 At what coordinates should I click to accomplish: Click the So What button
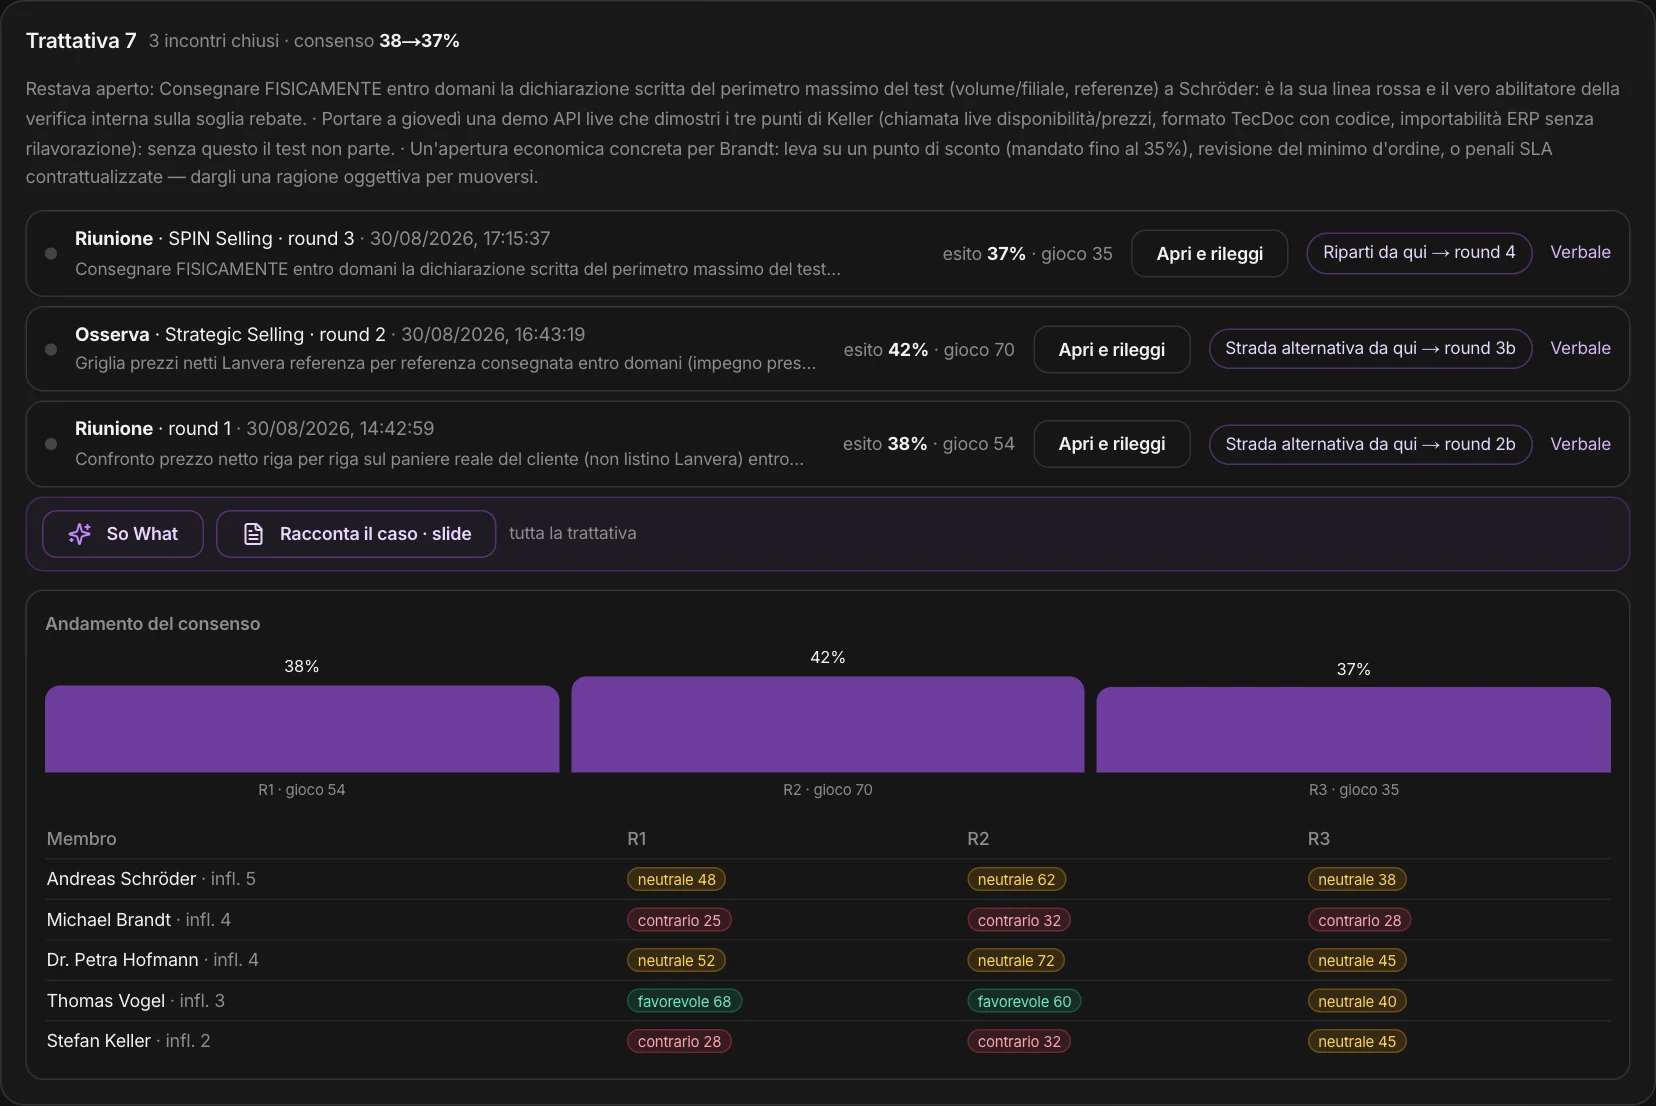(x=123, y=534)
